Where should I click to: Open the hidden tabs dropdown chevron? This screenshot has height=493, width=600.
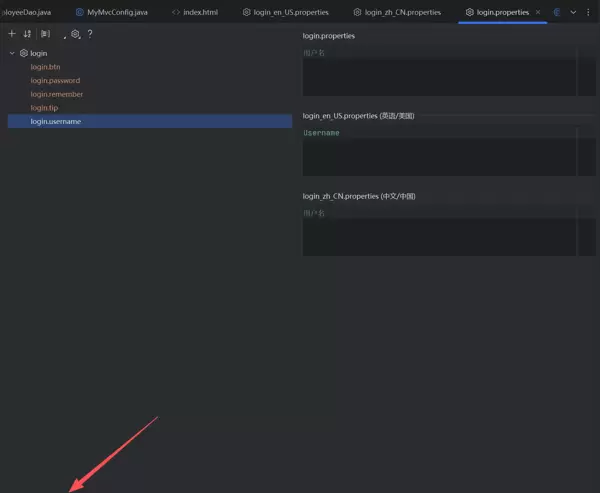pos(573,12)
